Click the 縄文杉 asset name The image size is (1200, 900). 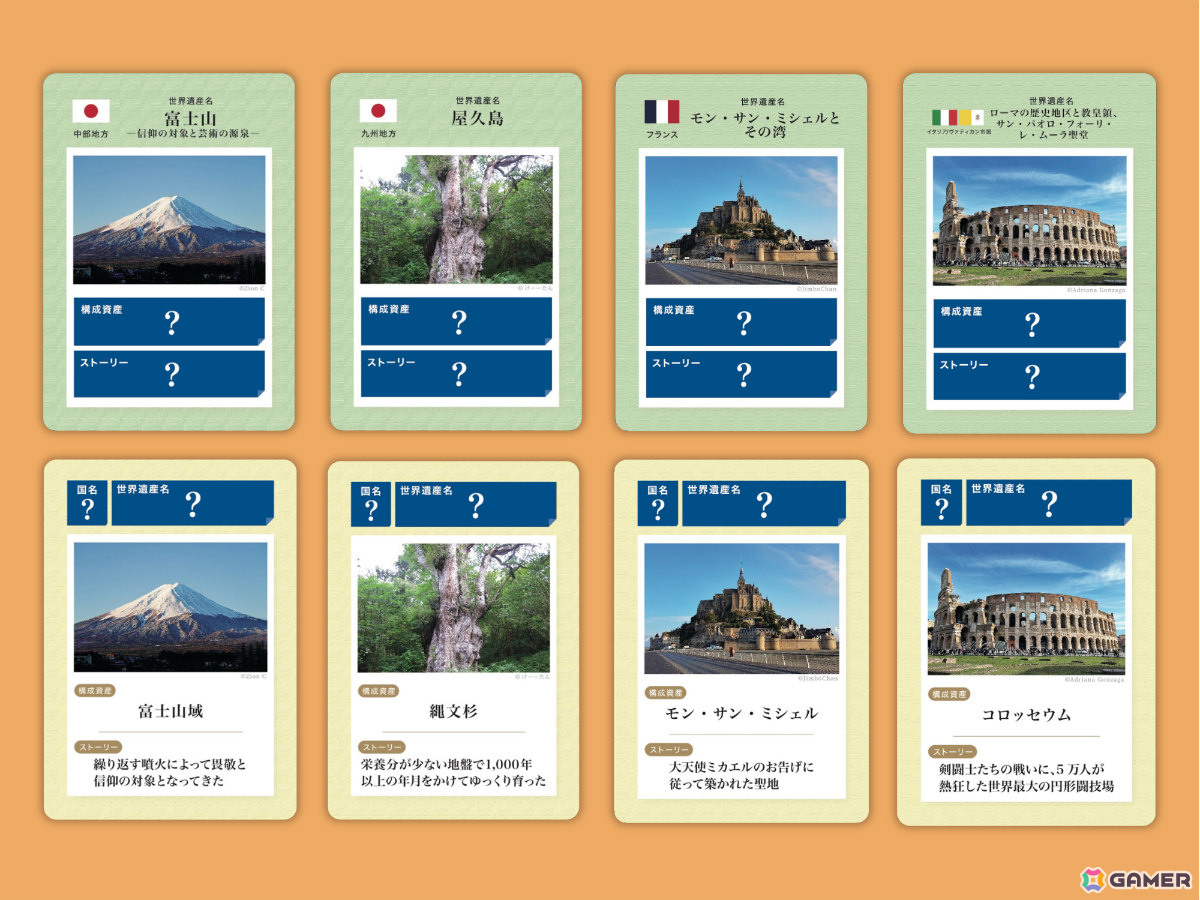click(x=454, y=713)
